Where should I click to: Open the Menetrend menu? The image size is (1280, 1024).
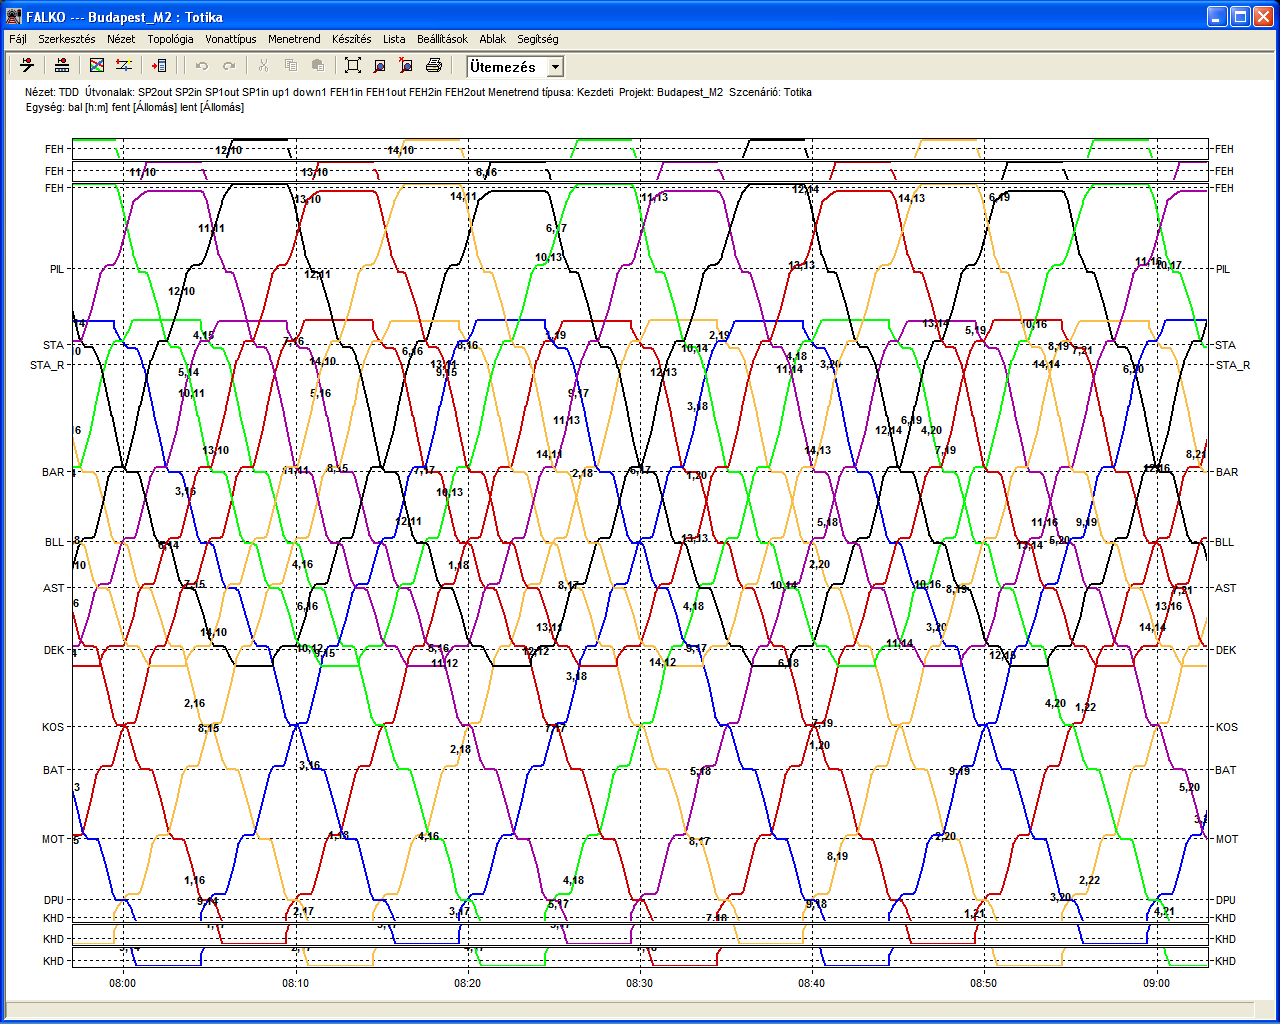click(294, 39)
